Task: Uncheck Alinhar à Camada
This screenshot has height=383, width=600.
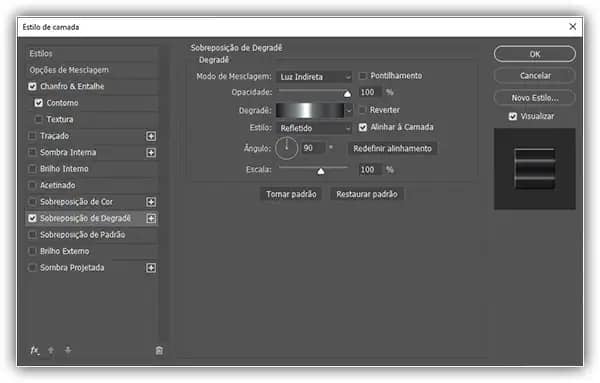Action: tap(362, 127)
